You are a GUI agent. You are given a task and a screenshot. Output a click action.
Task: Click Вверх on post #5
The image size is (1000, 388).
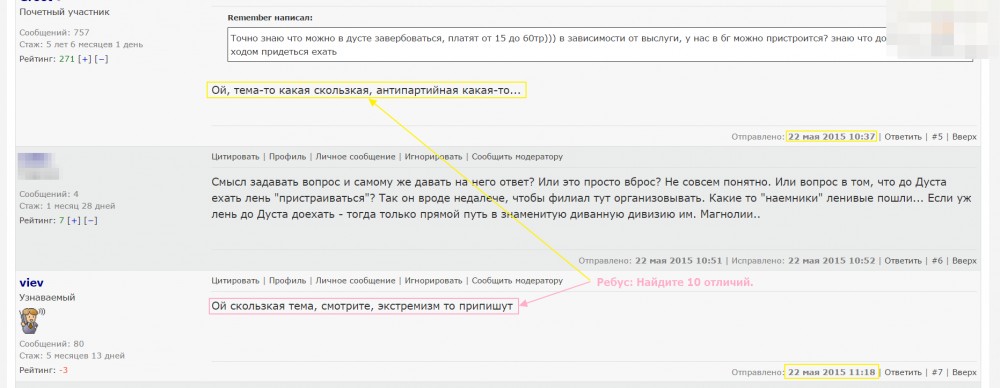964,137
